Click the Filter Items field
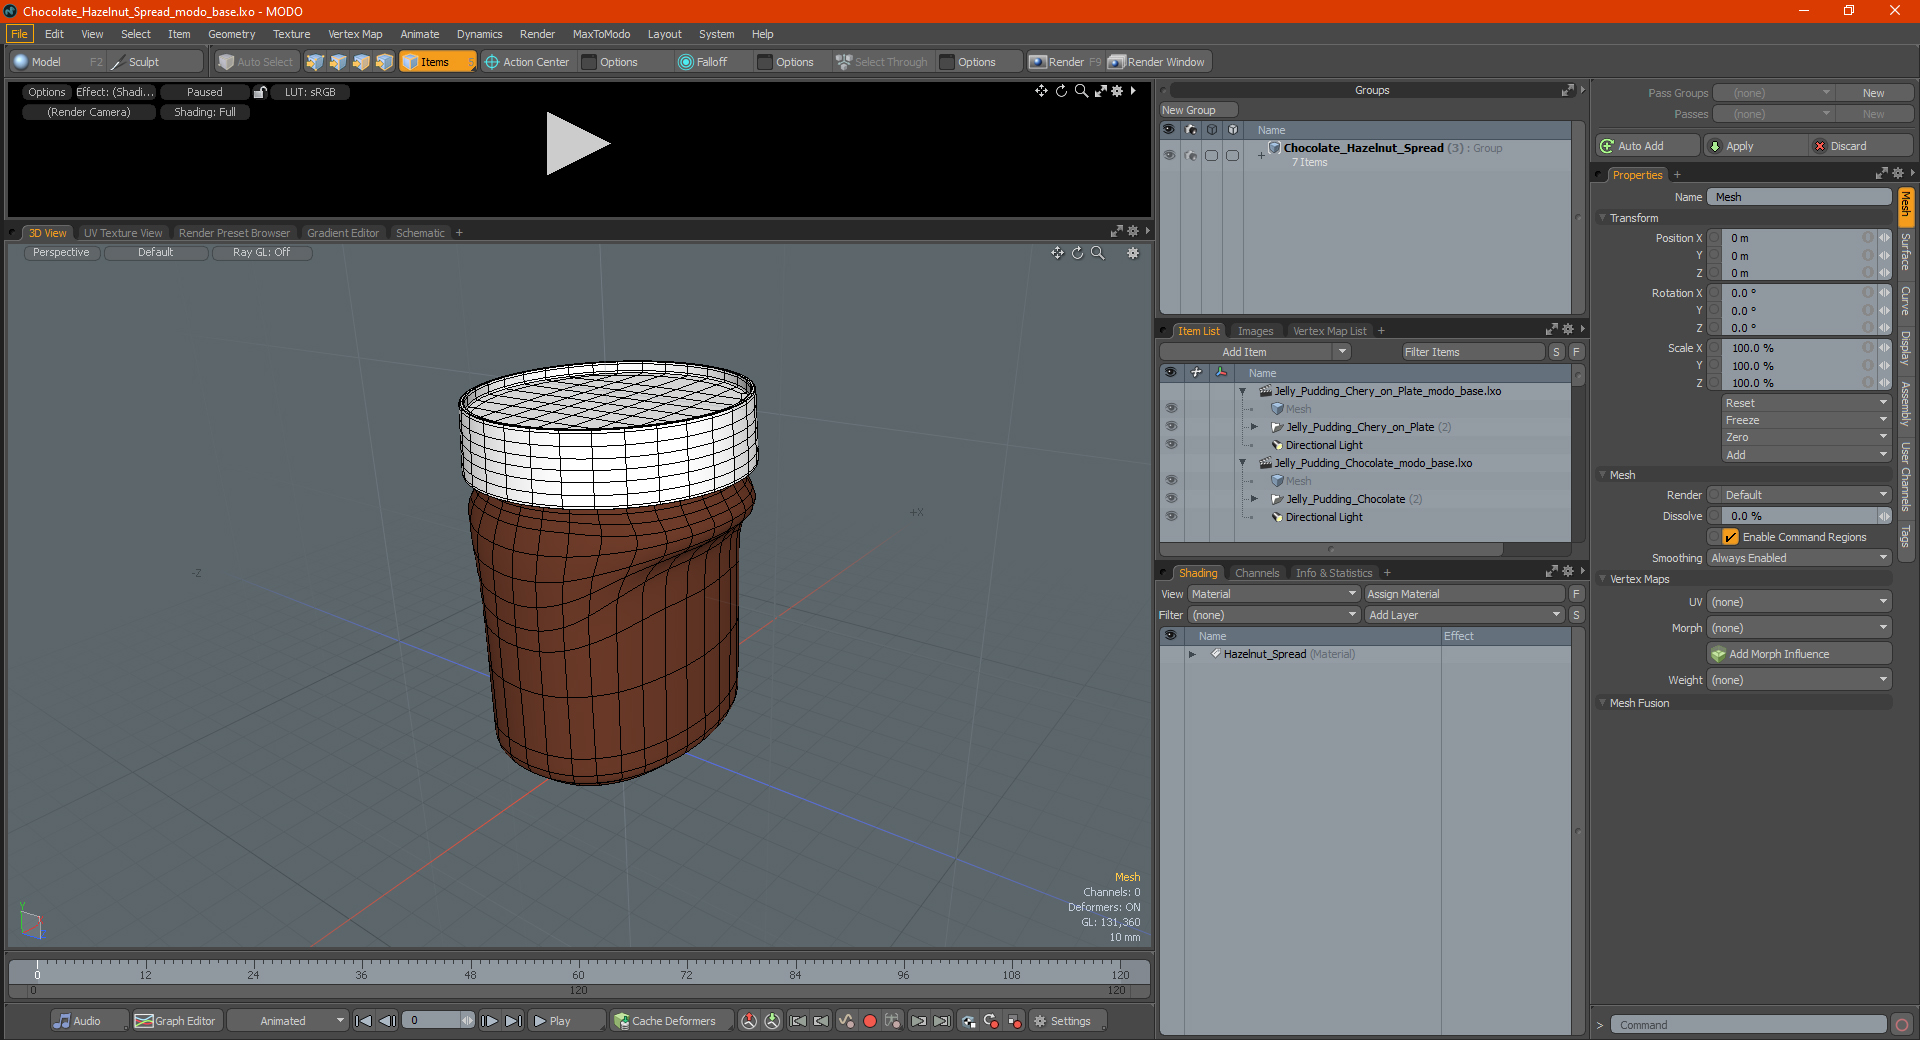1920x1040 pixels. coord(1472,352)
